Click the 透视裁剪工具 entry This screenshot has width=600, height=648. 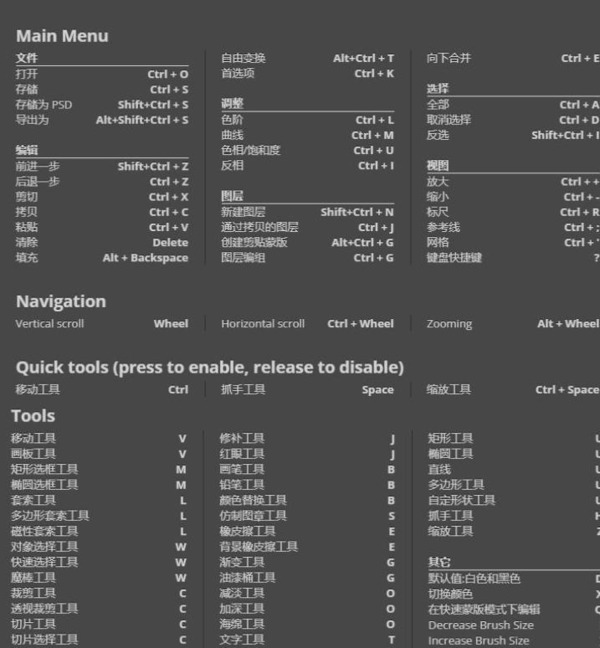tap(44, 608)
